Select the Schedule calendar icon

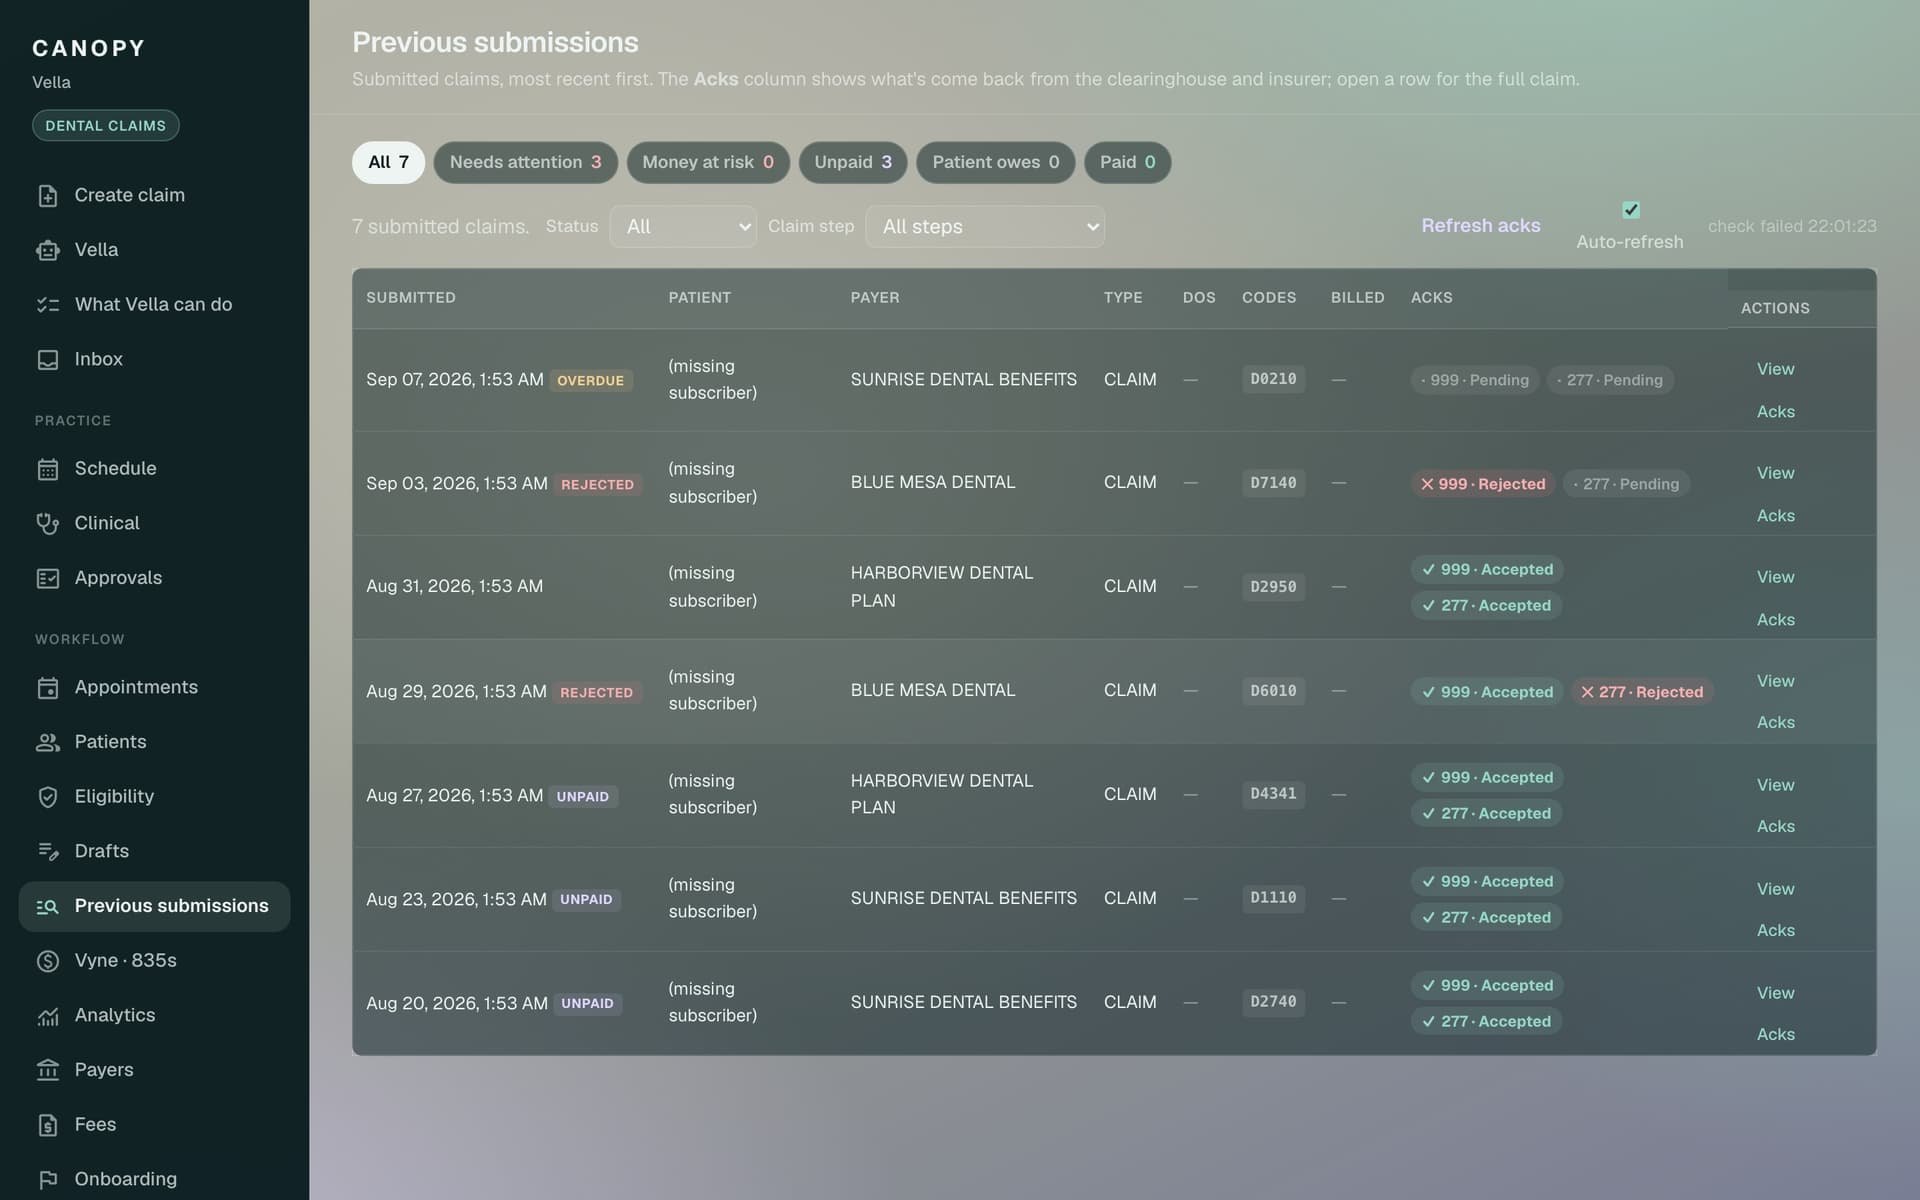click(x=48, y=469)
